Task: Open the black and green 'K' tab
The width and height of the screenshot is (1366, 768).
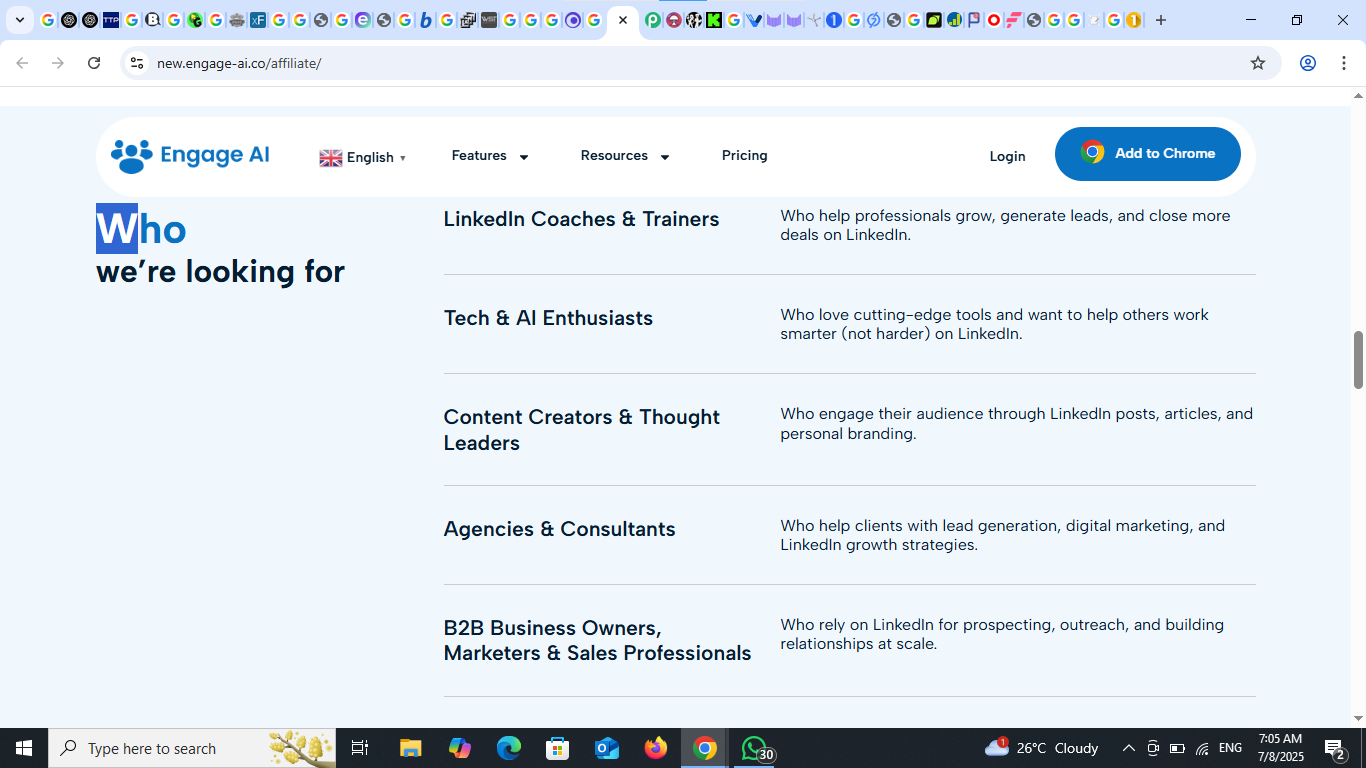Action: [714, 20]
